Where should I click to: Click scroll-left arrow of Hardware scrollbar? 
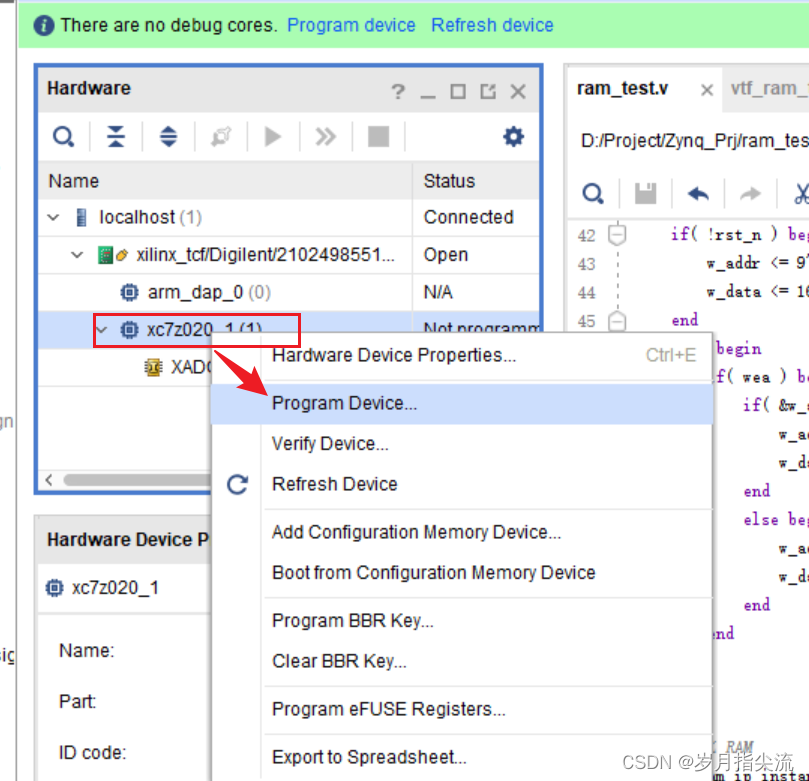pyautogui.click(x=49, y=480)
